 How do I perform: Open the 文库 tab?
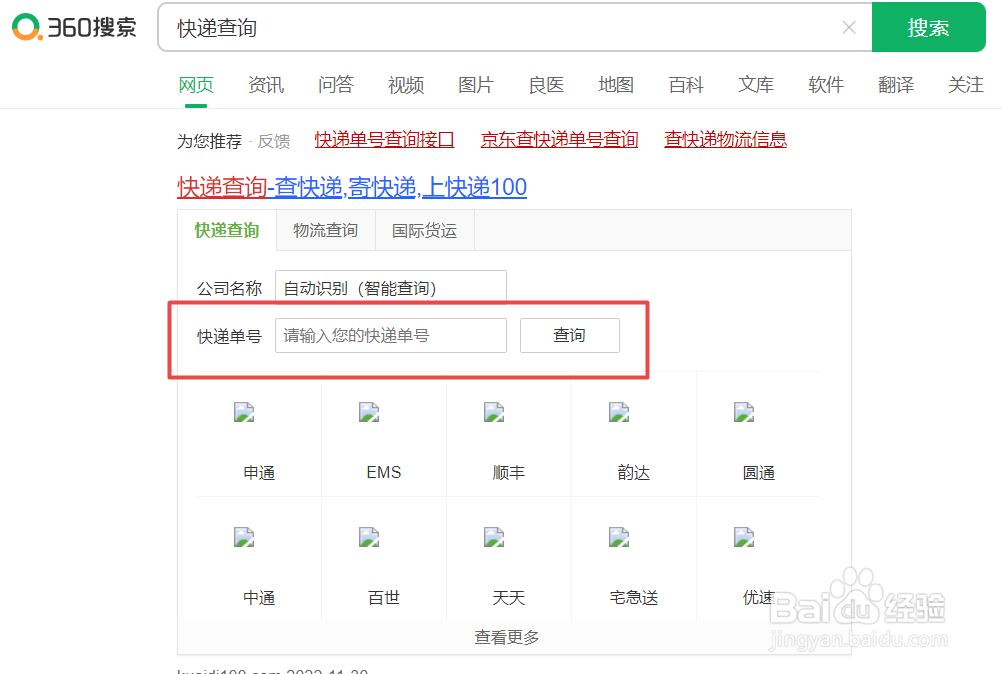coord(755,84)
